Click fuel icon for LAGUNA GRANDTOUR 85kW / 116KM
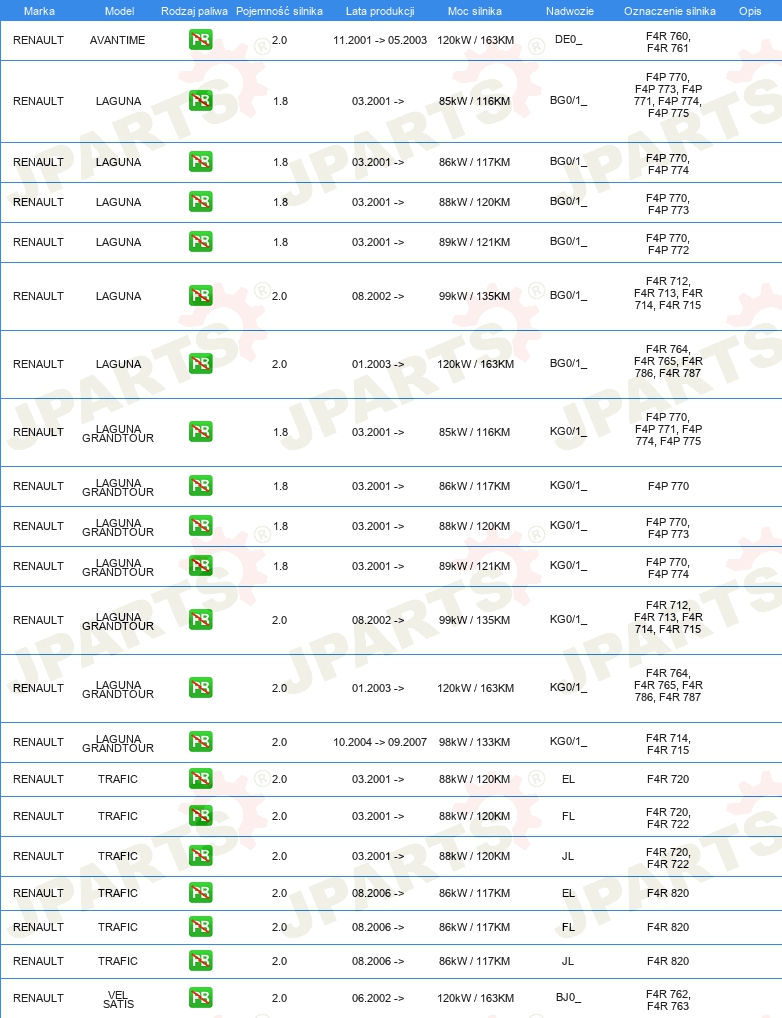The image size is (782, 1018). click(201, 432)
